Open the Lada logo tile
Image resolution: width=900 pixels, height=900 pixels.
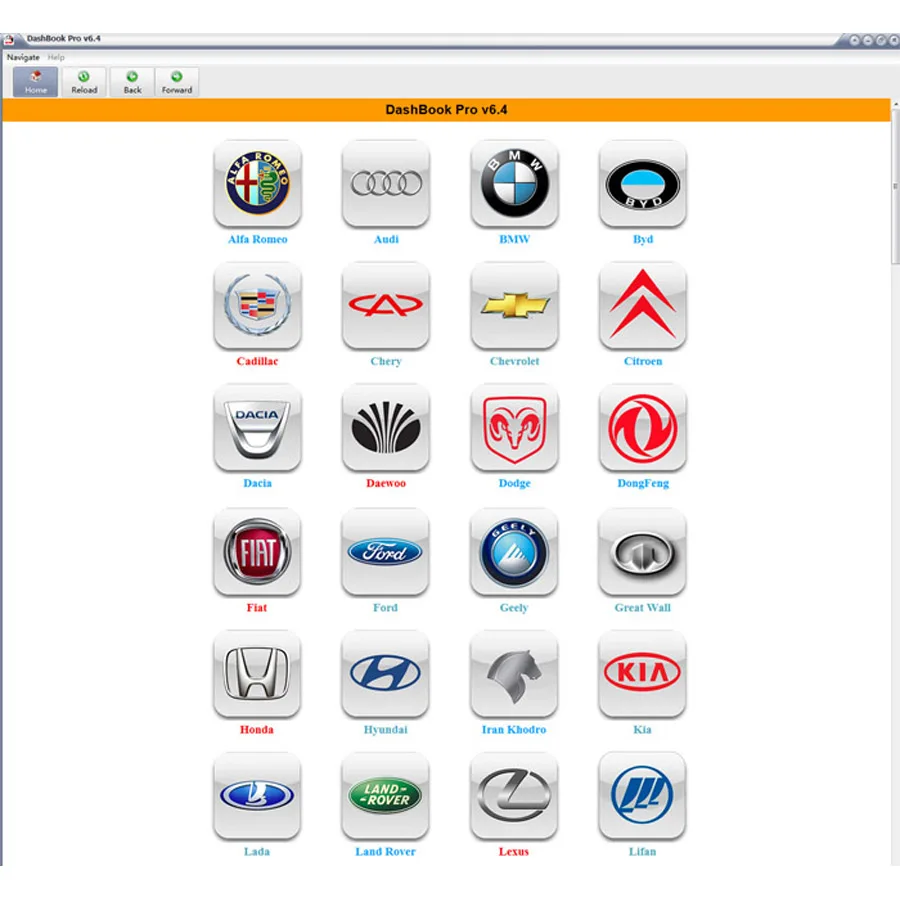pyautogui.click(x=257, y=796)
